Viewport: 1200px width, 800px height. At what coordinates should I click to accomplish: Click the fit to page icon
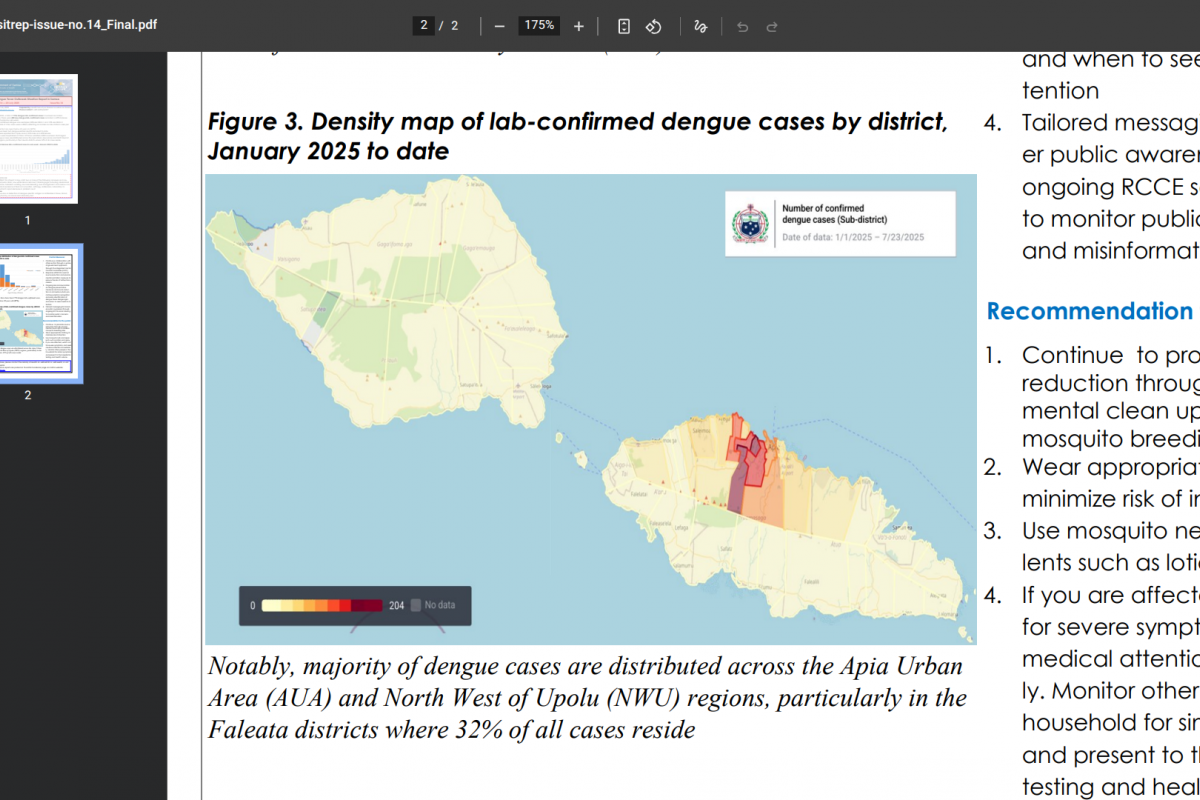(624, 26)
